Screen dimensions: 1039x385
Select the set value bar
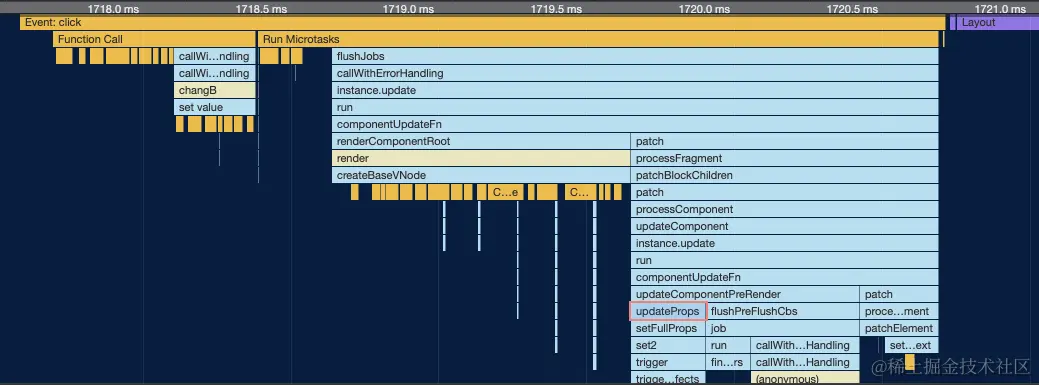click(215, 108)
